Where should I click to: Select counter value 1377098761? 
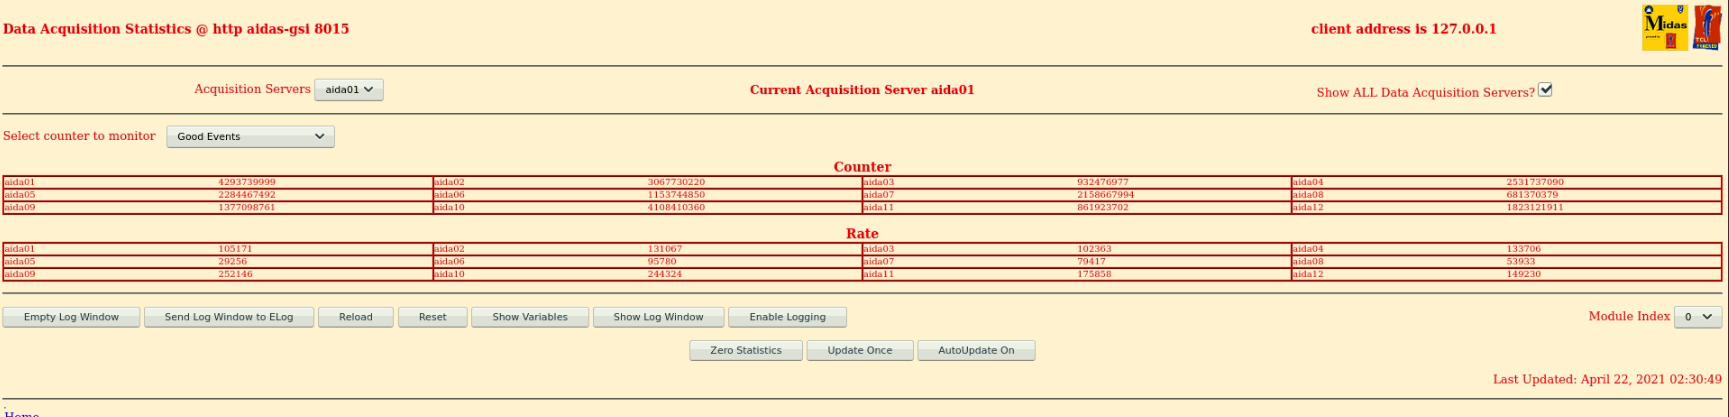[x=247, y=207]
